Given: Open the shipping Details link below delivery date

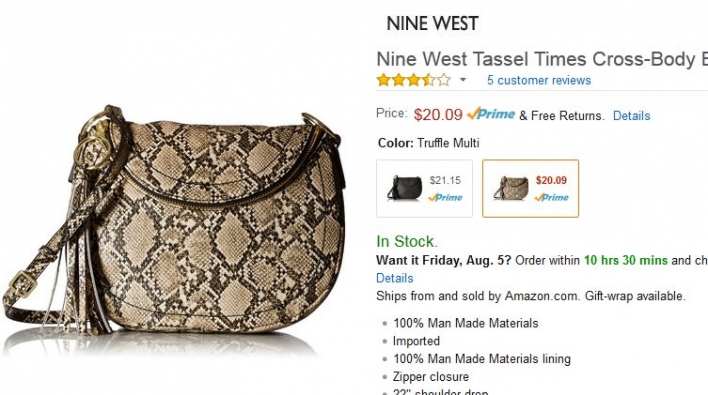Looking at the screenshot, I should click(395, 278).
